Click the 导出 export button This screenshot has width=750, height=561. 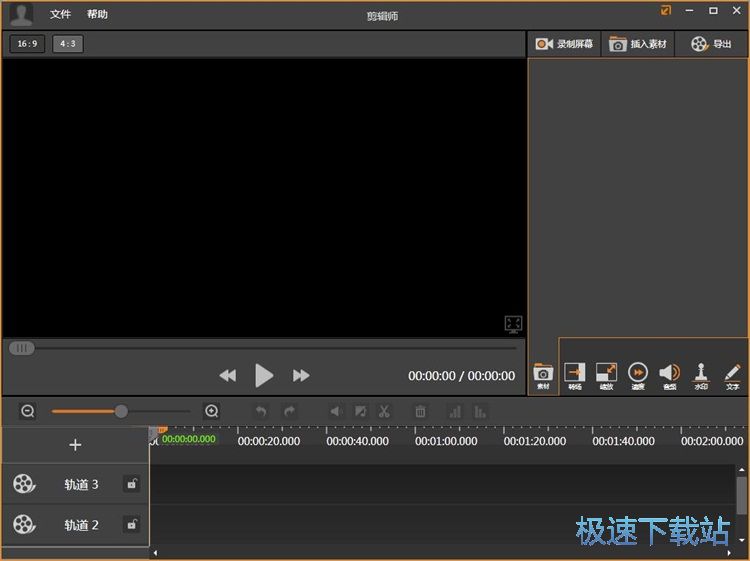click(711, 44)
